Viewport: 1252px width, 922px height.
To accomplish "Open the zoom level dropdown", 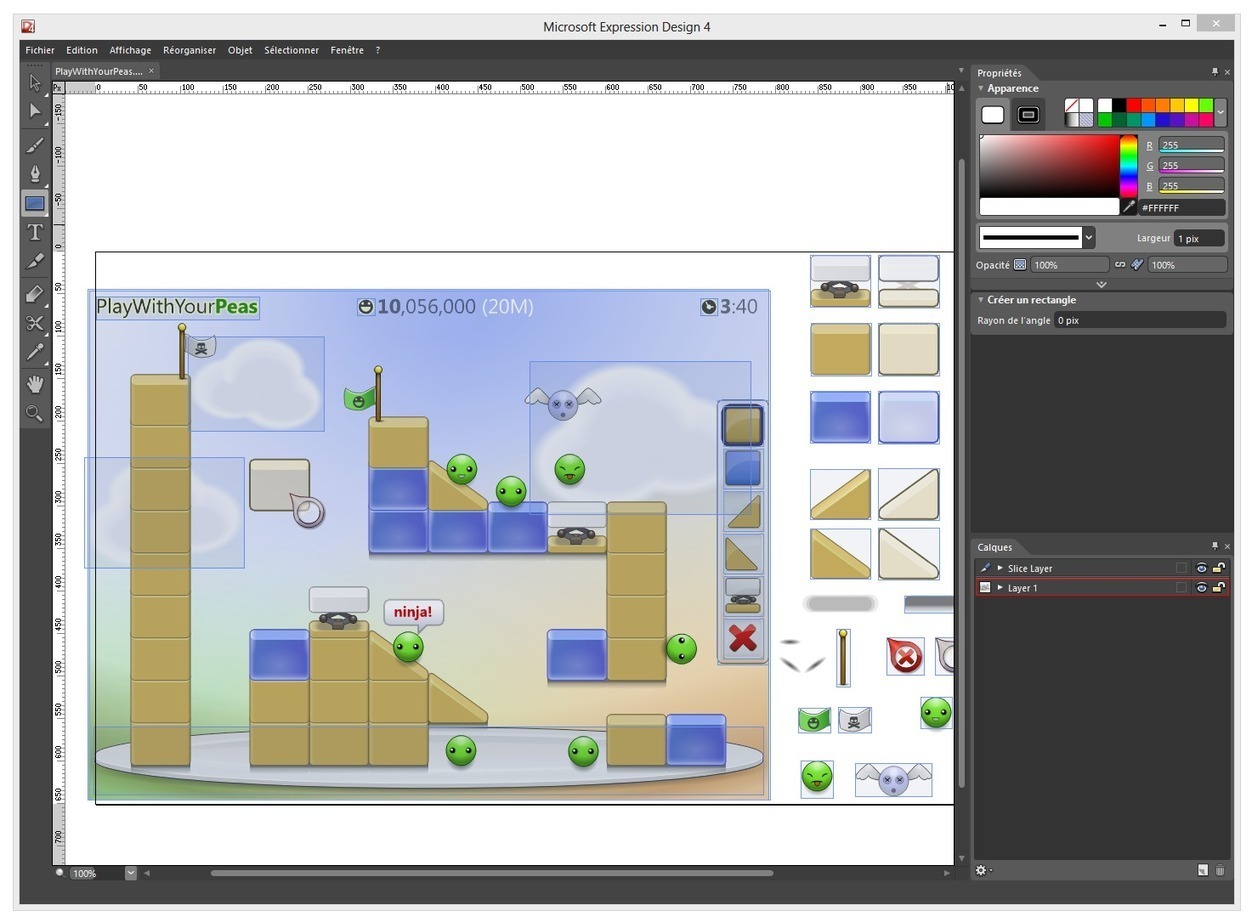I will tap(131, 873).
